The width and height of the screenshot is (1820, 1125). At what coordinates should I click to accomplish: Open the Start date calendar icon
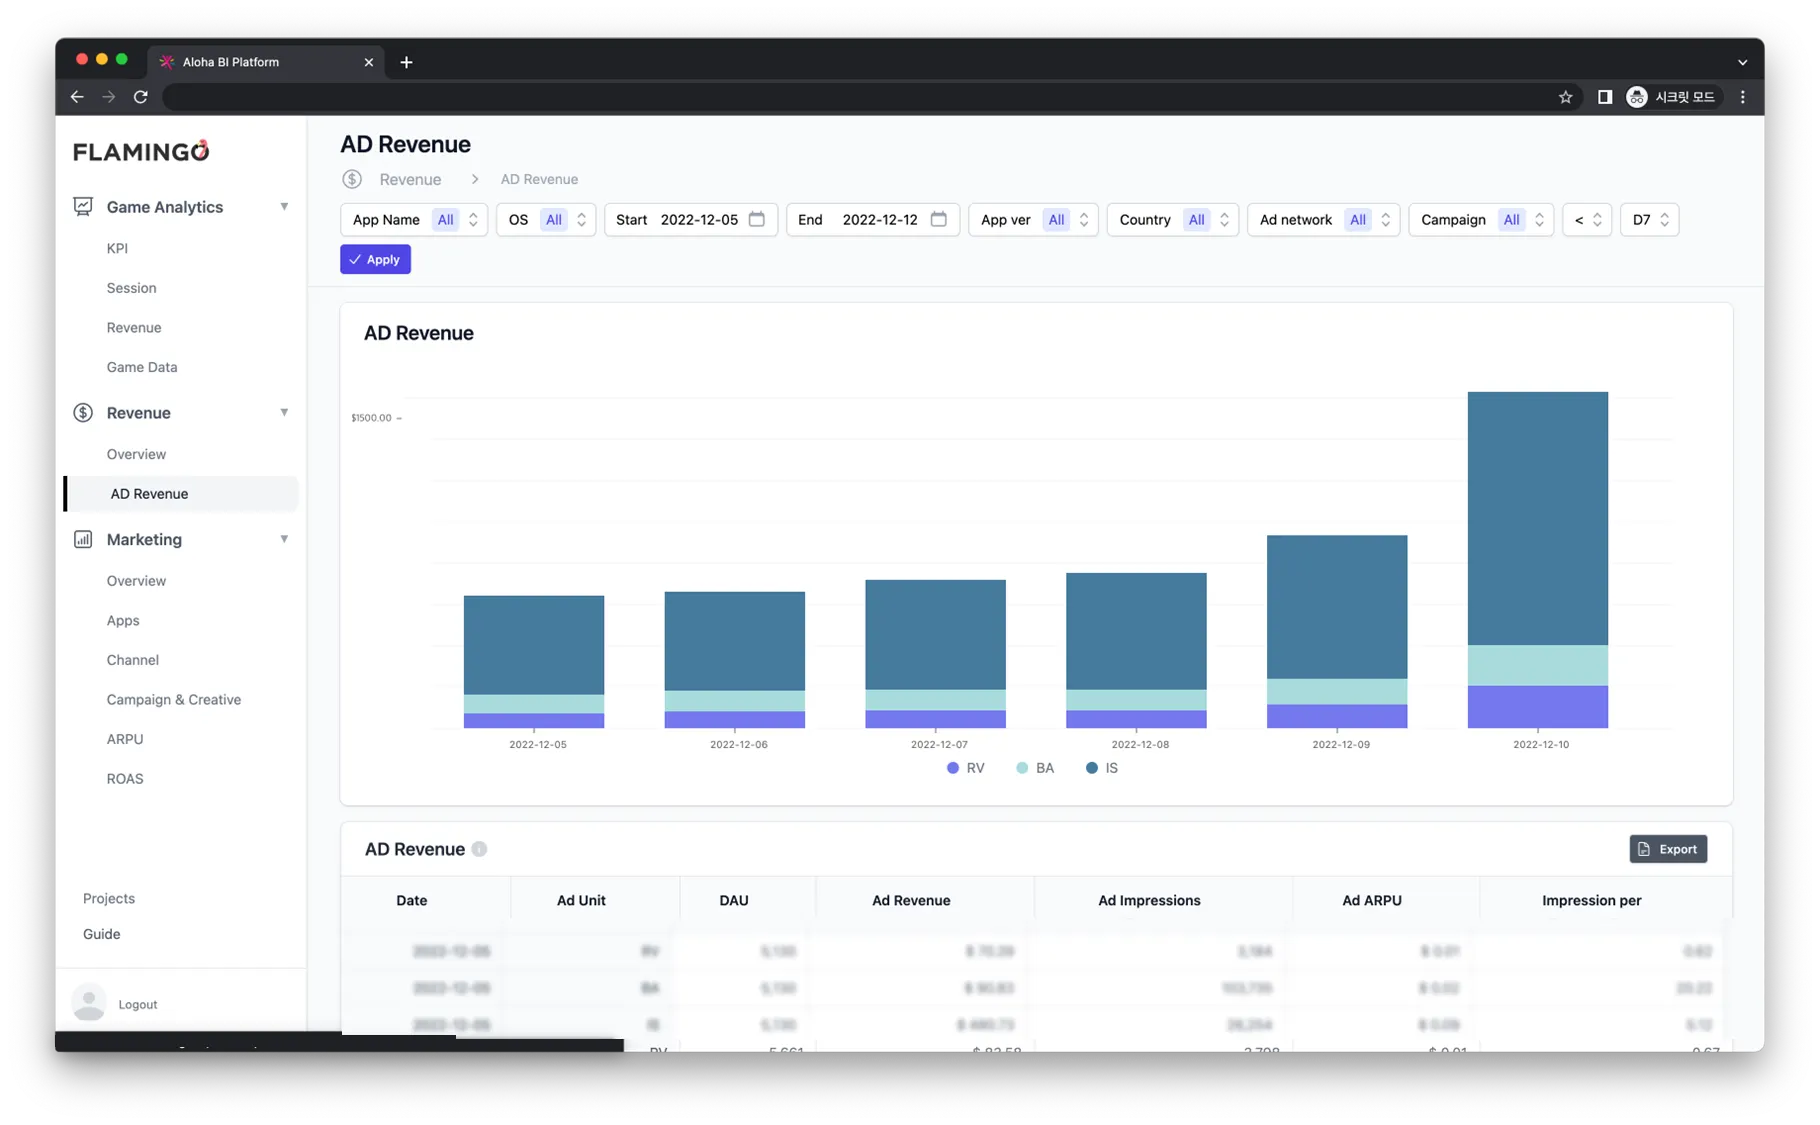(757, 219)
